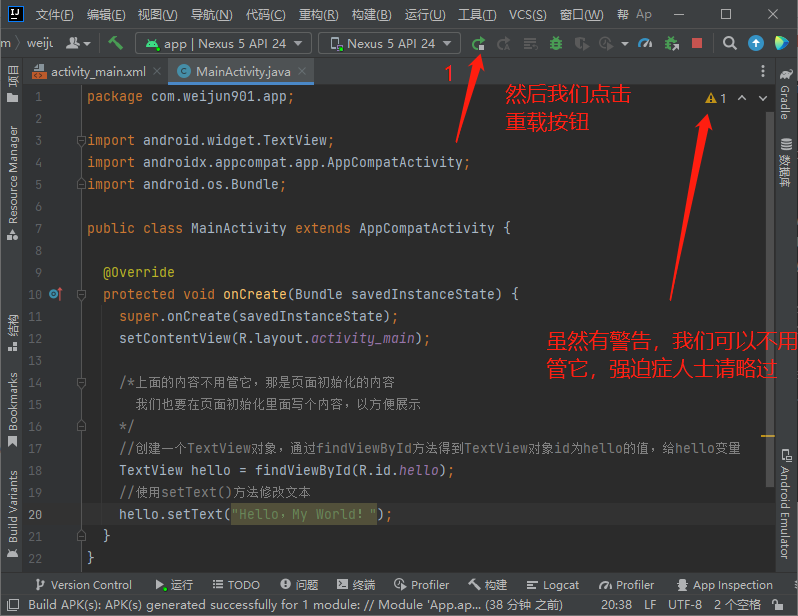
Task: Click the user account icon in toolbar
Action: tap(73, 44)
